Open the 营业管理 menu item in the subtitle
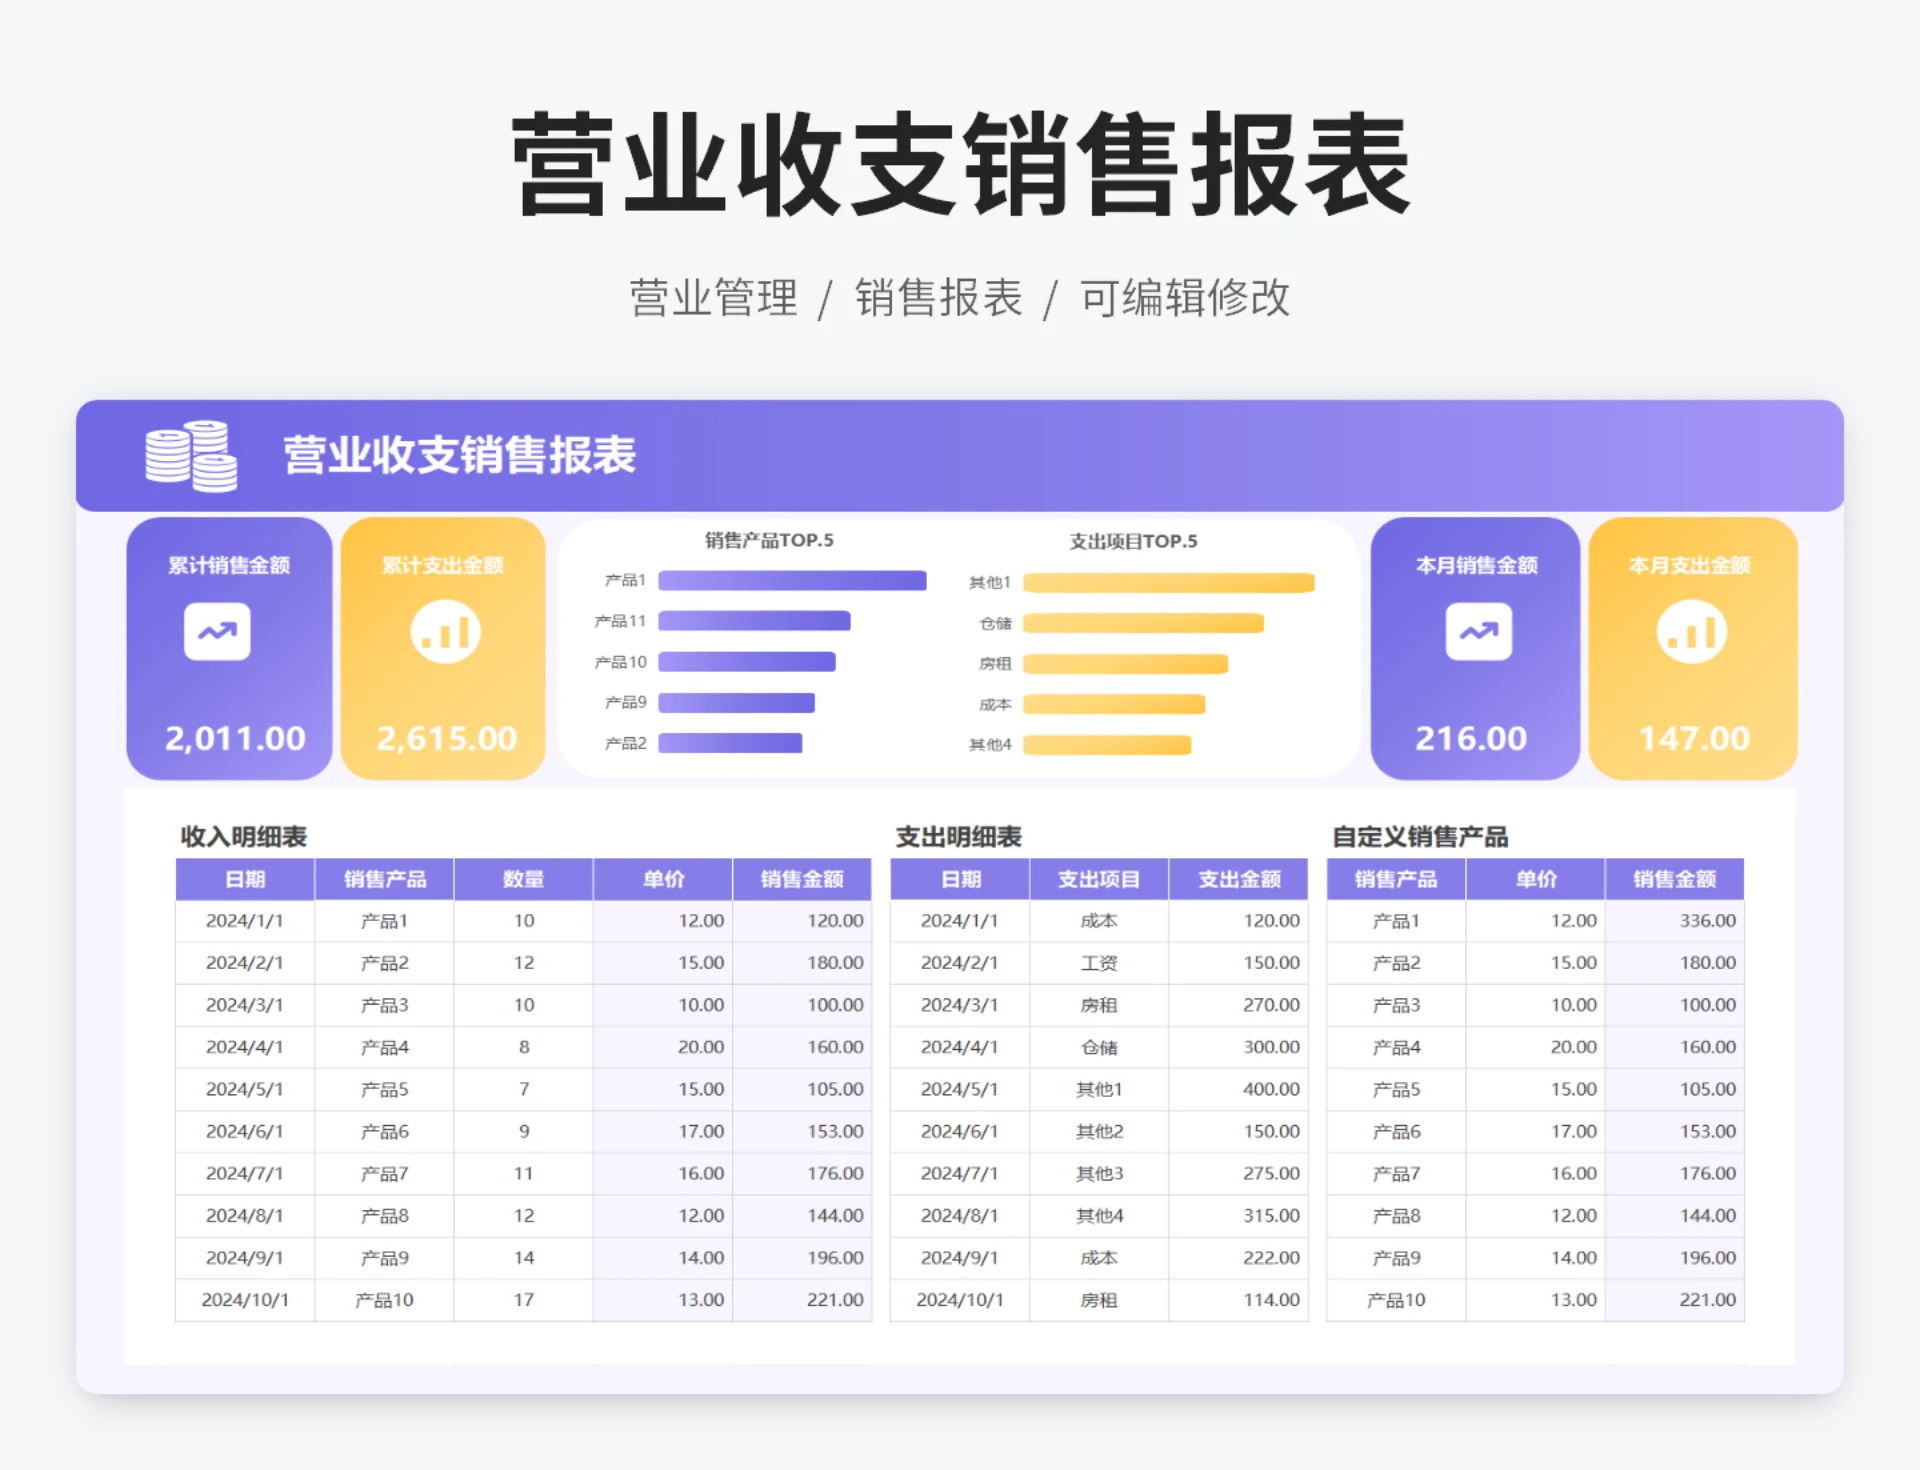This screenshot has width=1920, height=1470. pos(712,296)
